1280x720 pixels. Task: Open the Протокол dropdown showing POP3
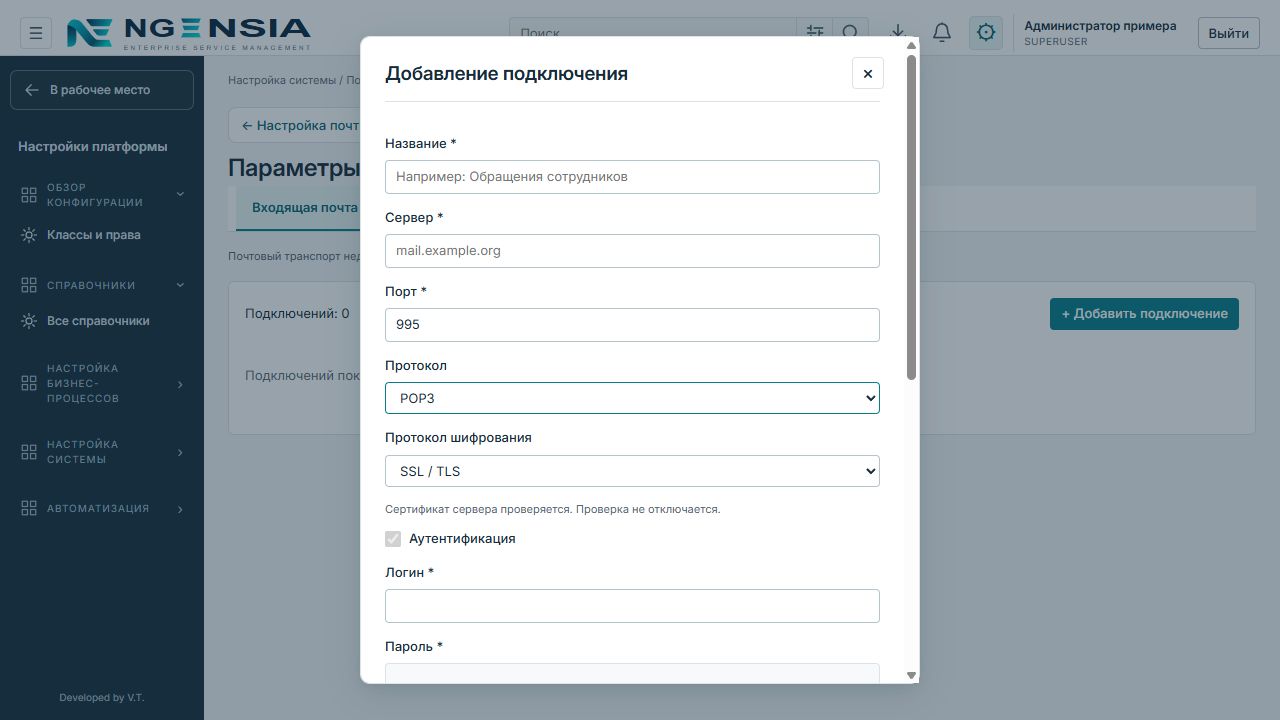[632, 398]
